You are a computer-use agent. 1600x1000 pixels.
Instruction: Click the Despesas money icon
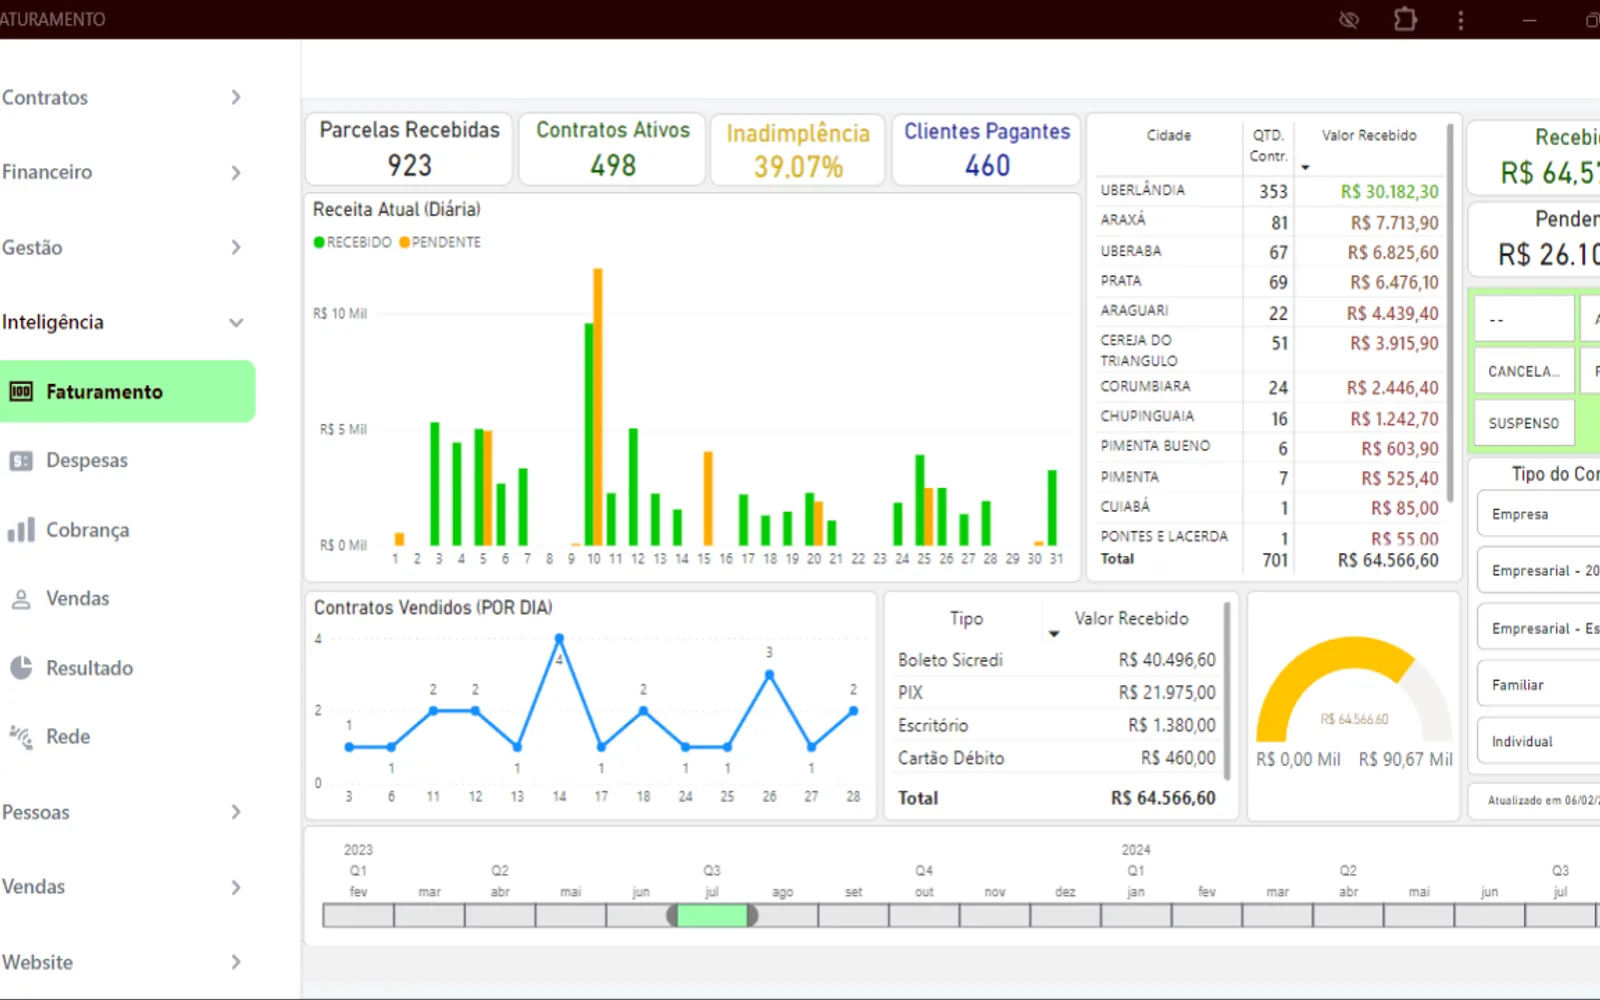21,460
